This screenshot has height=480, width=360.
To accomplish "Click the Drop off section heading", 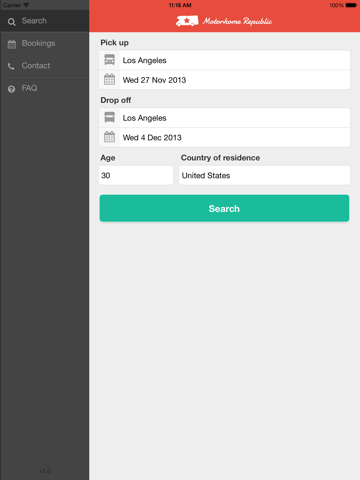I will 116,100.
